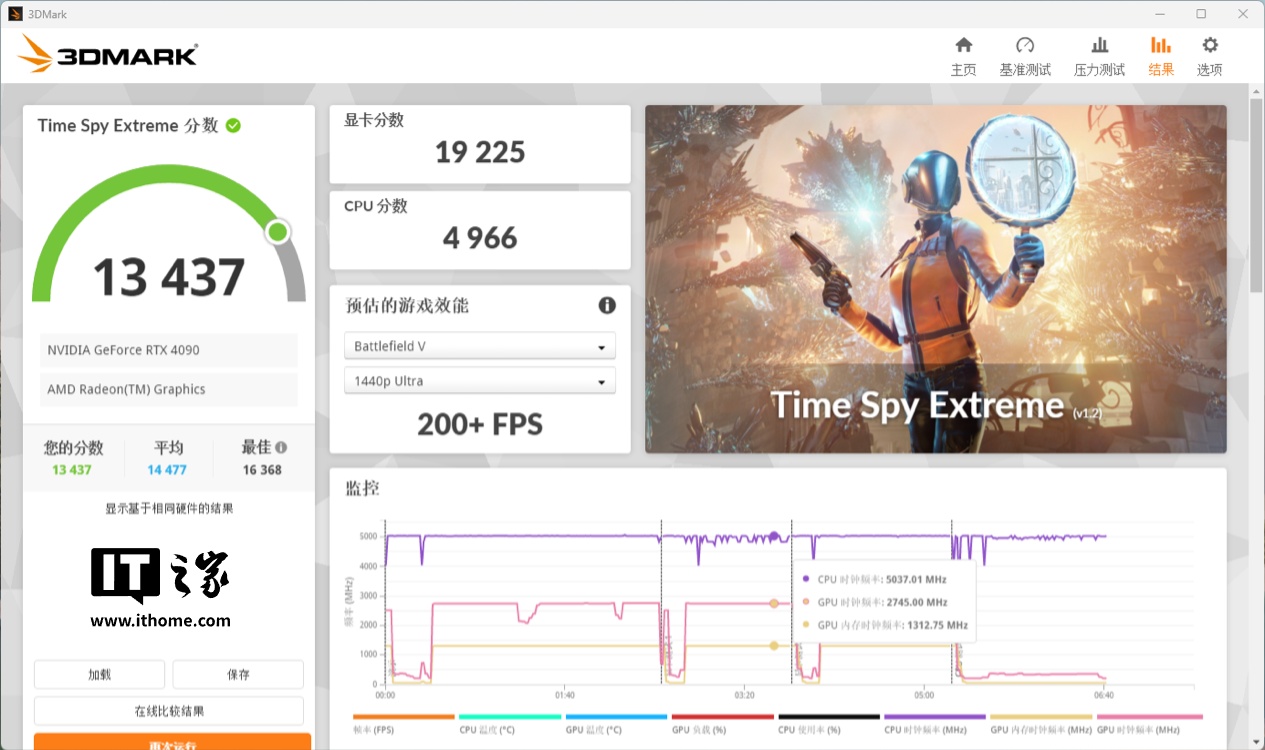Image resolution: width=1265 pixels, height=750 pixels.
Task: Click the 监控 section heading
Action: (x=362, y=488)
